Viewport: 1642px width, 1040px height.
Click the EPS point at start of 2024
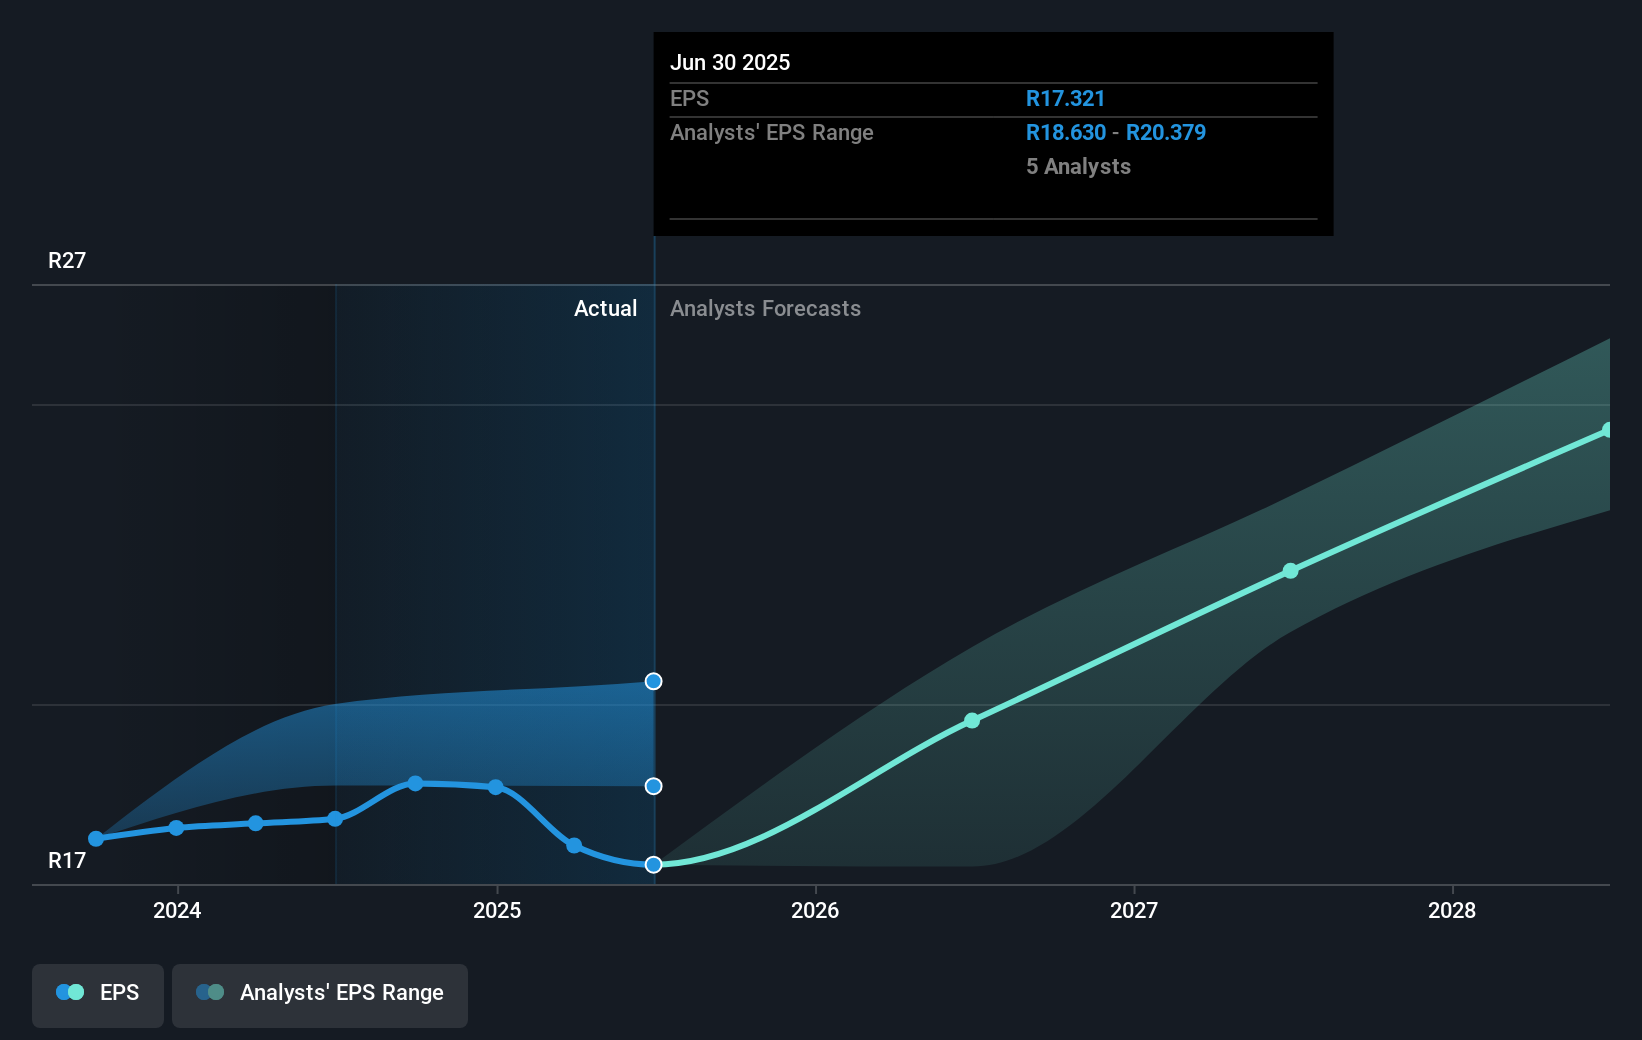[176, 828]
